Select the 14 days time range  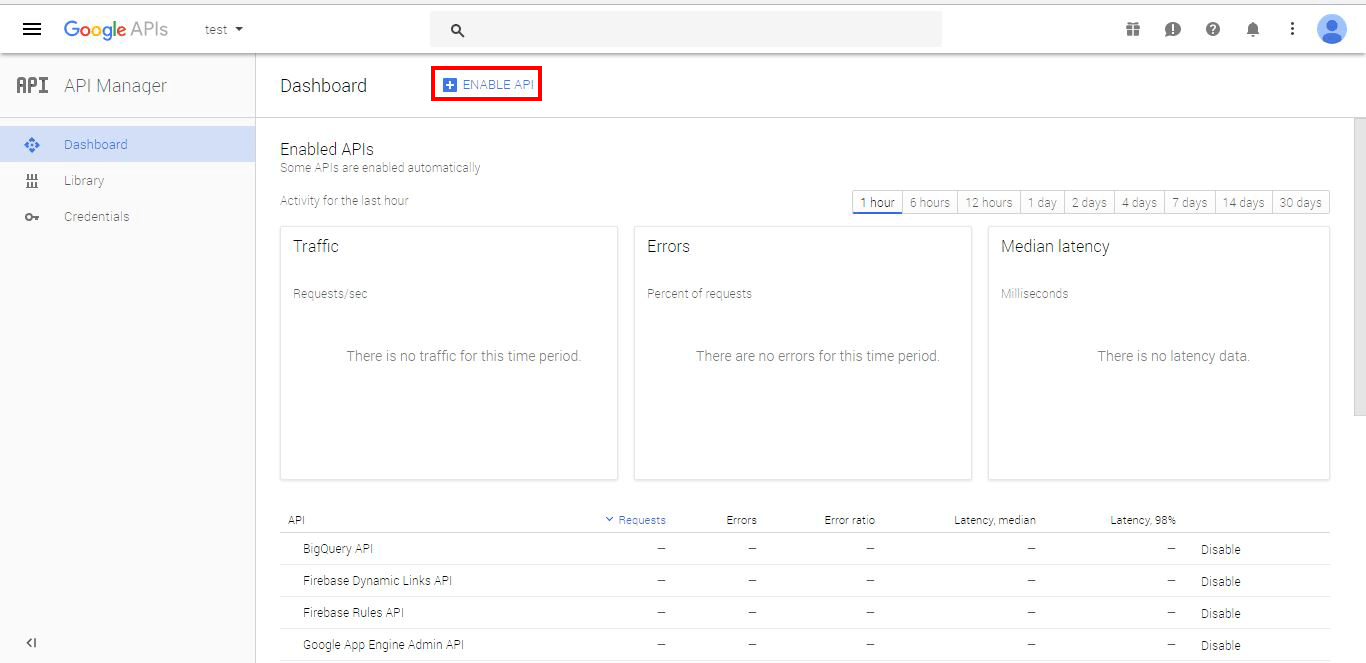(1244, 202)
